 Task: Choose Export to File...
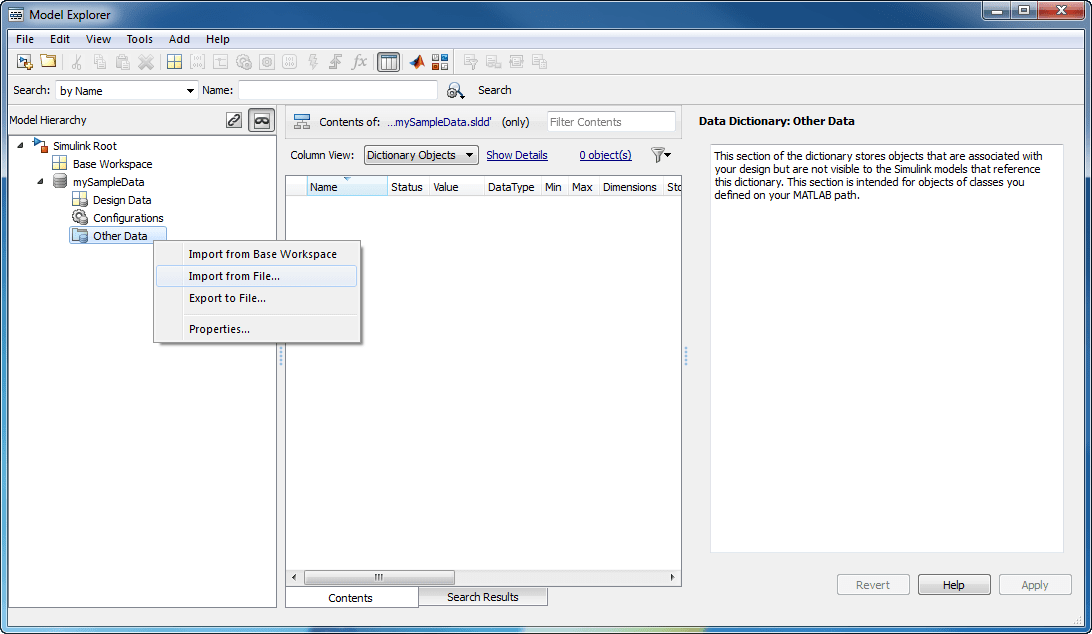pos(257,298)
